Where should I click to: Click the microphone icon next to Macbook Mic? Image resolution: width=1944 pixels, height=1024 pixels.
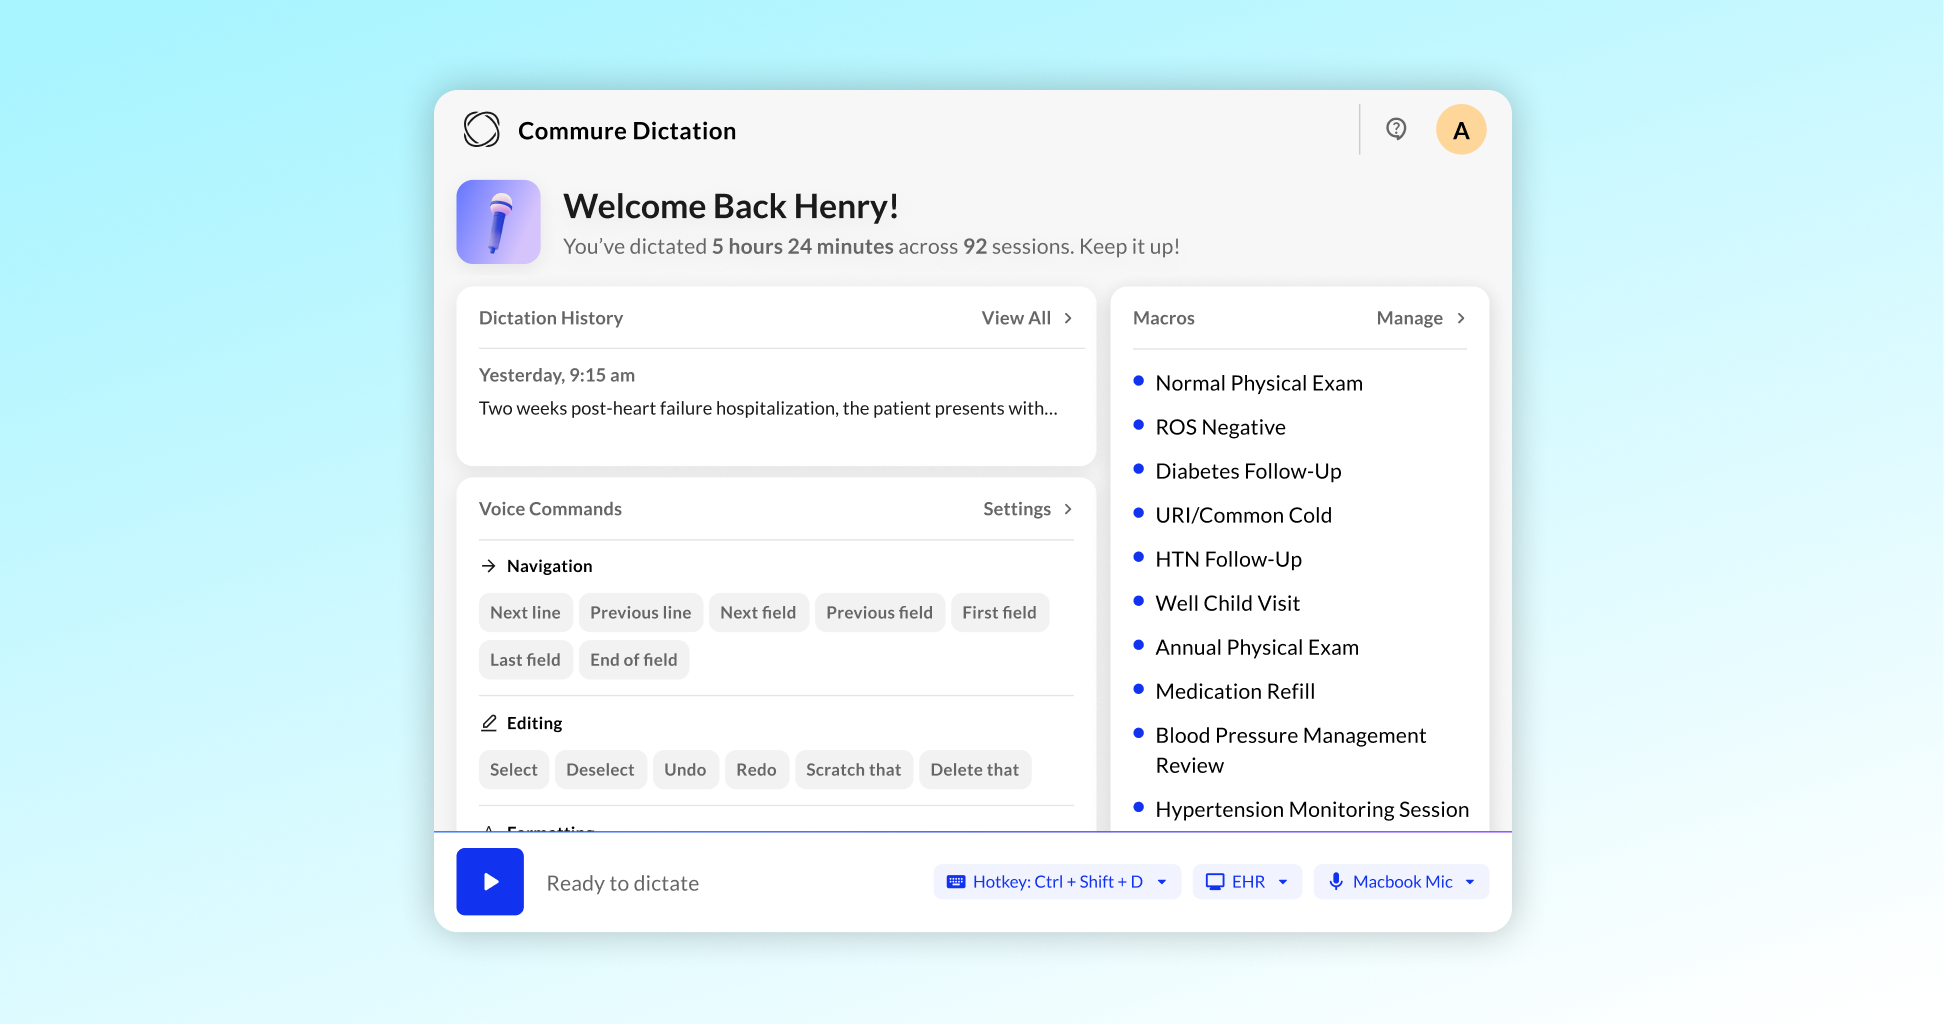click(1336, 882)
